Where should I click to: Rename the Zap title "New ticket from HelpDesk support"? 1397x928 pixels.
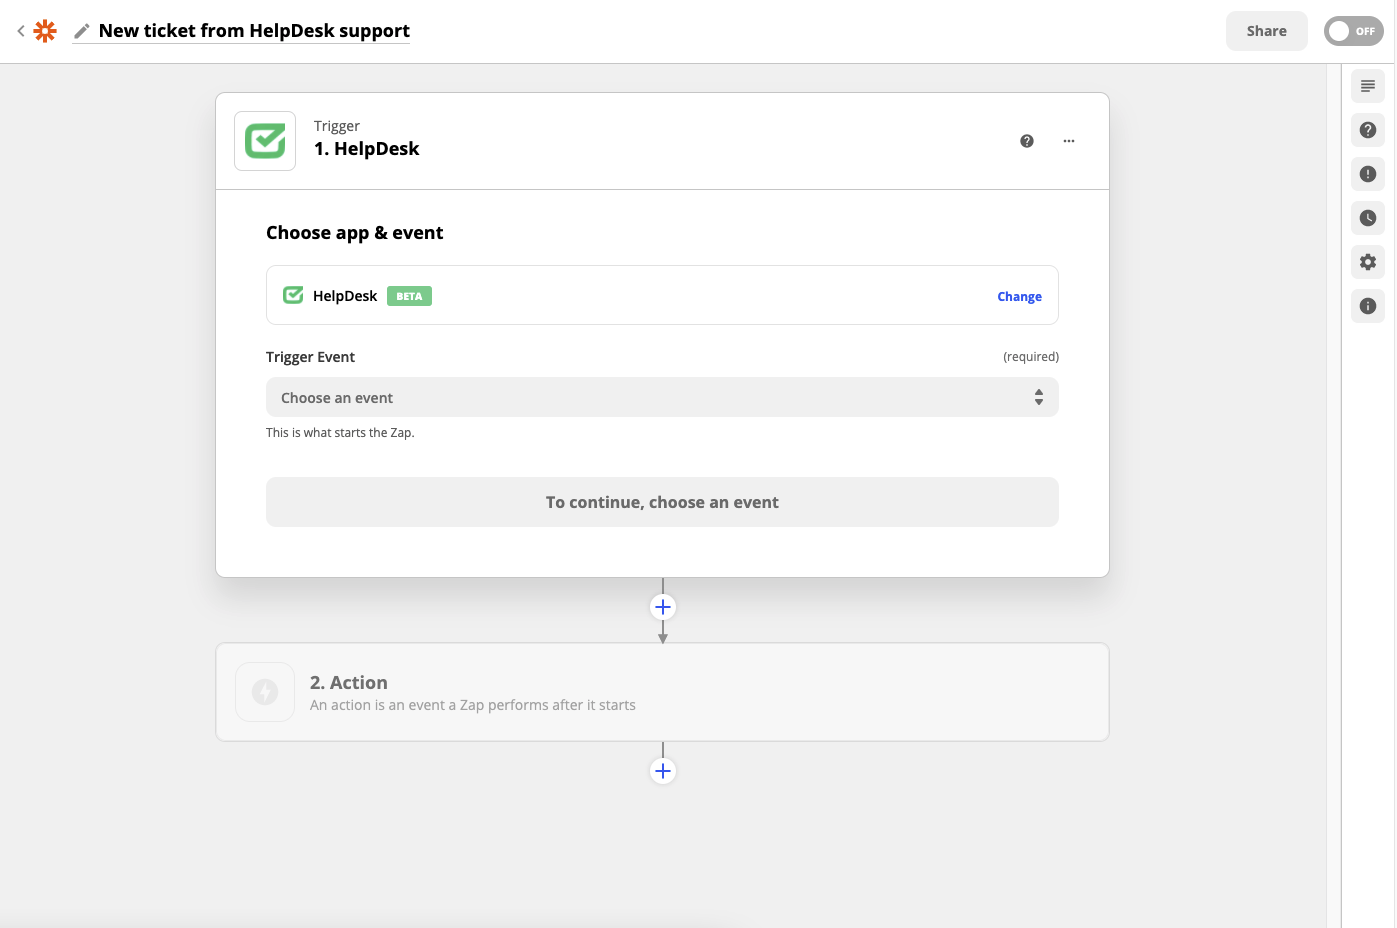click(254, 31)
